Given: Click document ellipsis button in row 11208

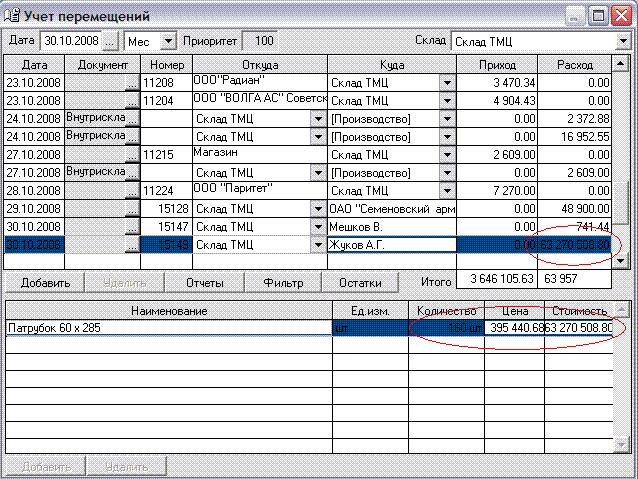Looking at the screenshot, I should point(130,83).
